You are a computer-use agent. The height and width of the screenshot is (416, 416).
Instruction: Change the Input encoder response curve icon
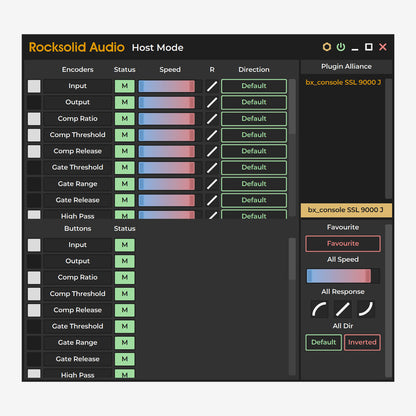(x=212, y=86)
